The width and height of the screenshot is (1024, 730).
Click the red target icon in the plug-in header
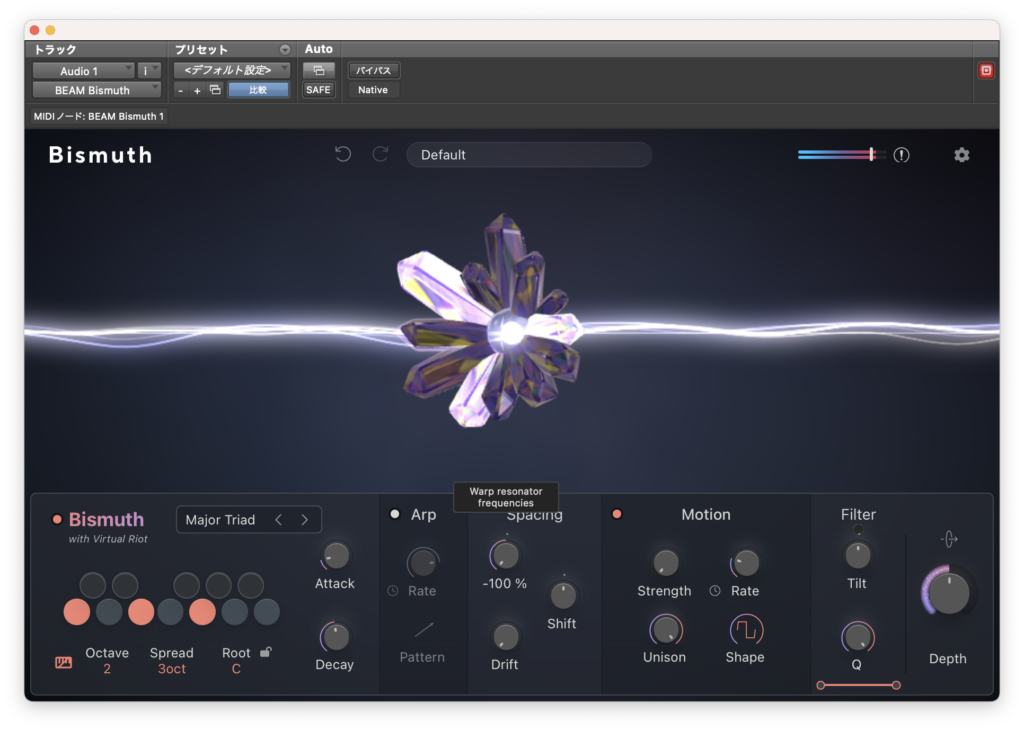[x=986, y=71]
